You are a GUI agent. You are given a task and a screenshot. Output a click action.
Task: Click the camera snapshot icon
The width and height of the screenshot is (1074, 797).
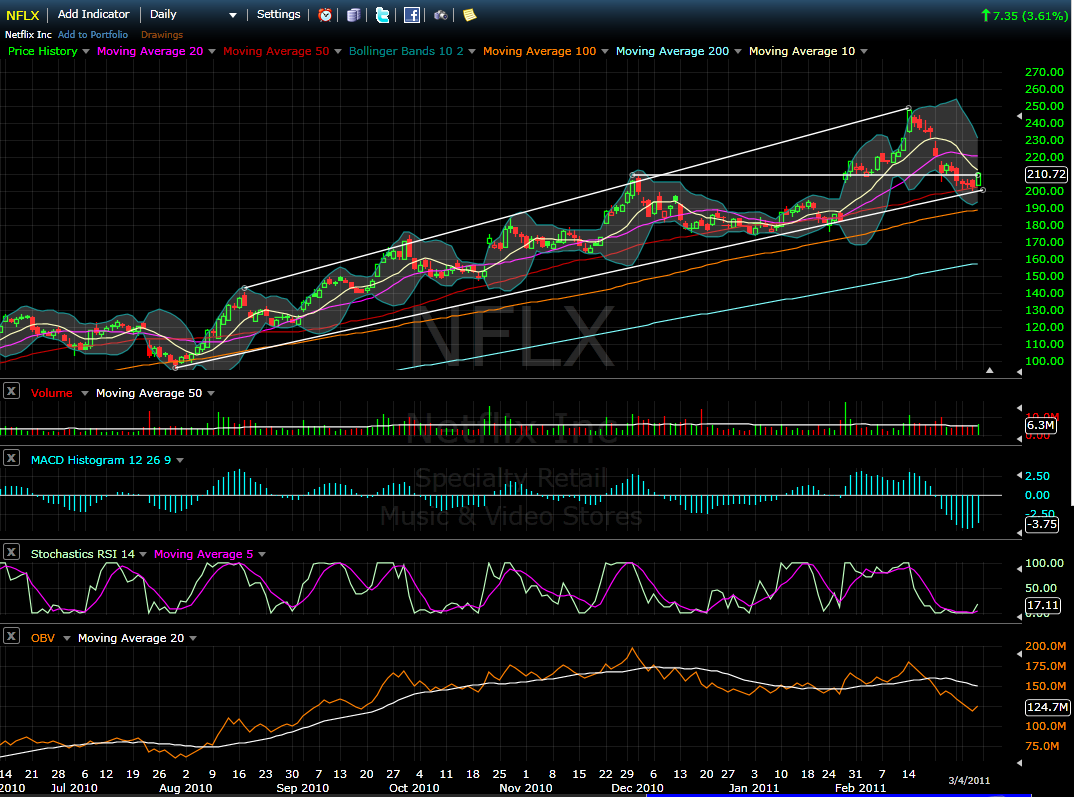coord(440,14)
